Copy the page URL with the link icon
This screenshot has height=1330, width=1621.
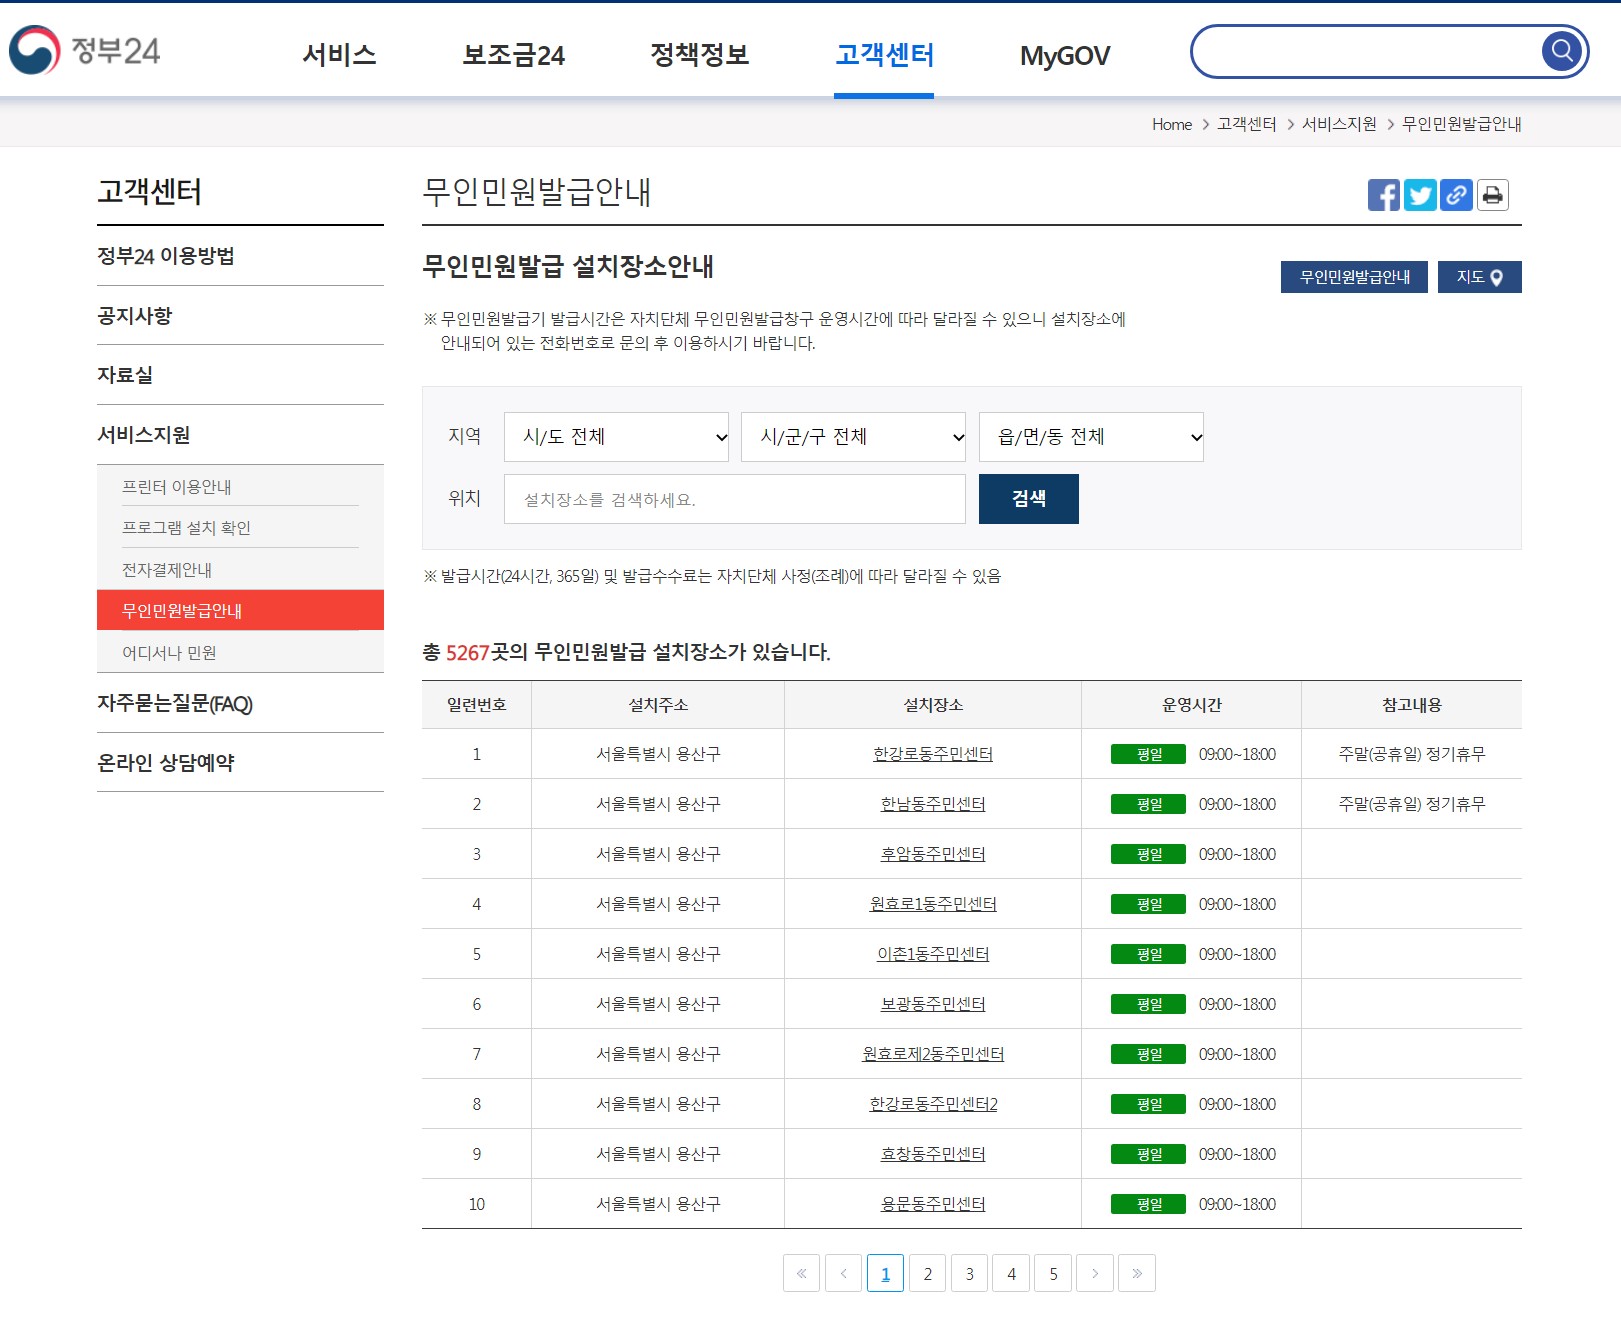tap(1456, 196)
